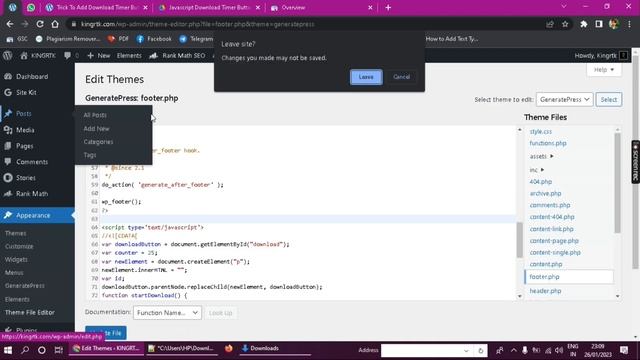Bookmark page with star icon
Image resolution: width=640 pixels, height=360 pixels.
(565, 24)
